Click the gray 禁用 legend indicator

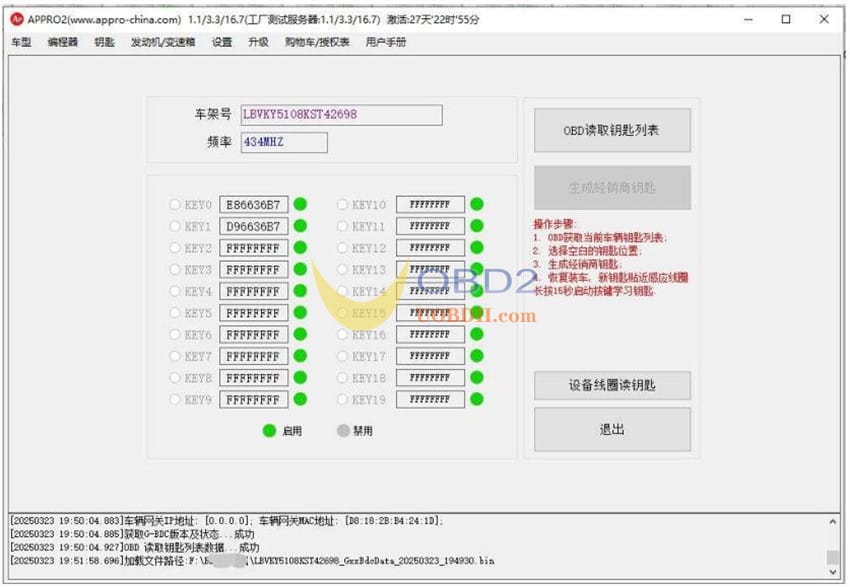tap(343, 431)
